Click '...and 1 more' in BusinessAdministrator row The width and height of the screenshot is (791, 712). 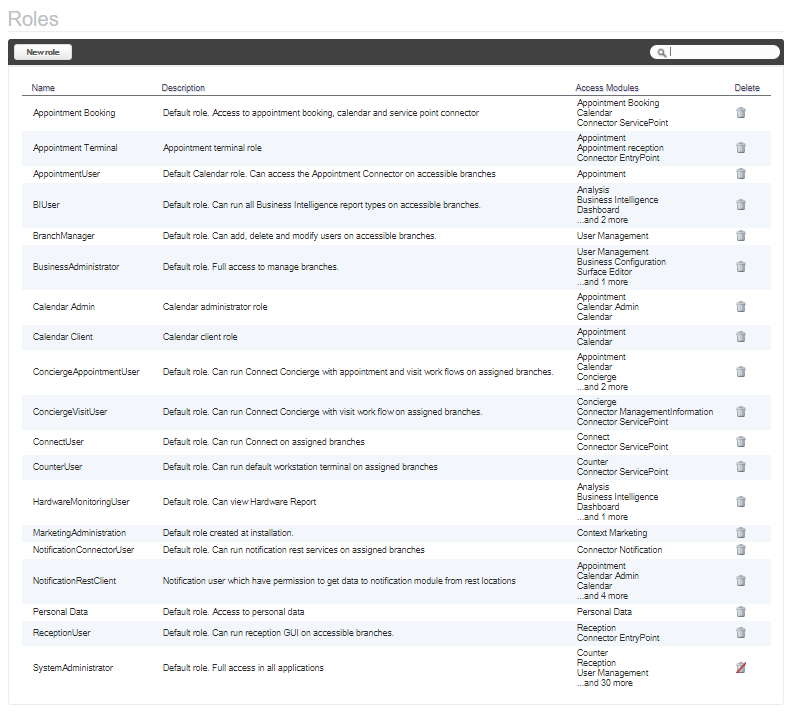(602, 282)
